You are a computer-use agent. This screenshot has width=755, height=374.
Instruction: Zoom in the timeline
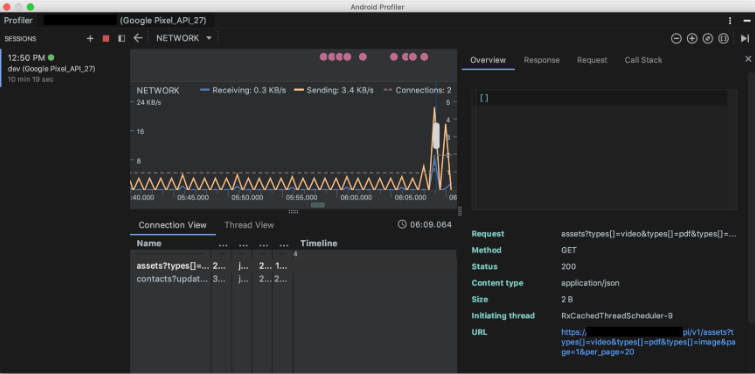(692, 39)
